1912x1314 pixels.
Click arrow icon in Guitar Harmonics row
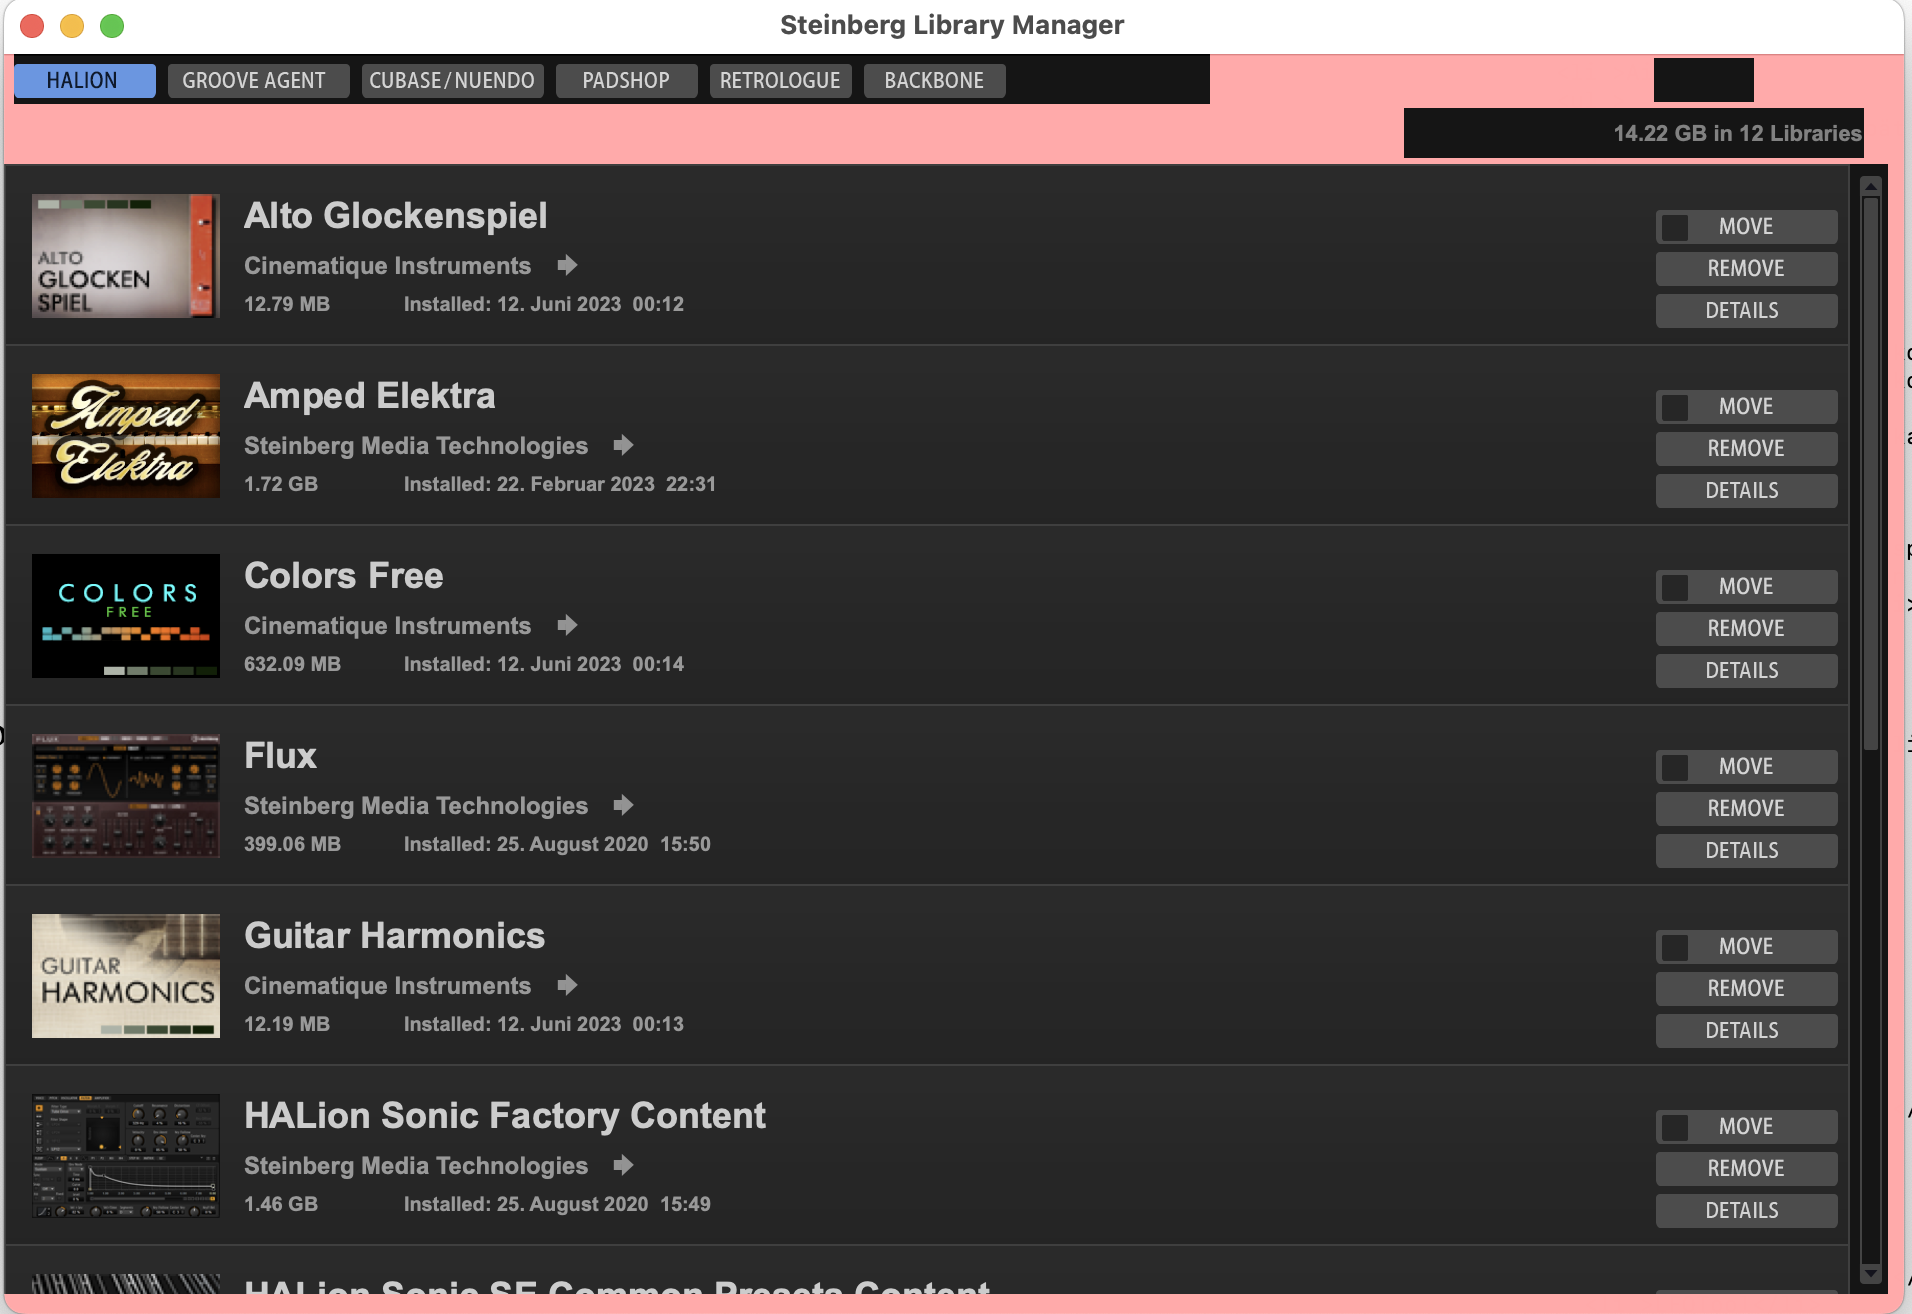(567, 985)
